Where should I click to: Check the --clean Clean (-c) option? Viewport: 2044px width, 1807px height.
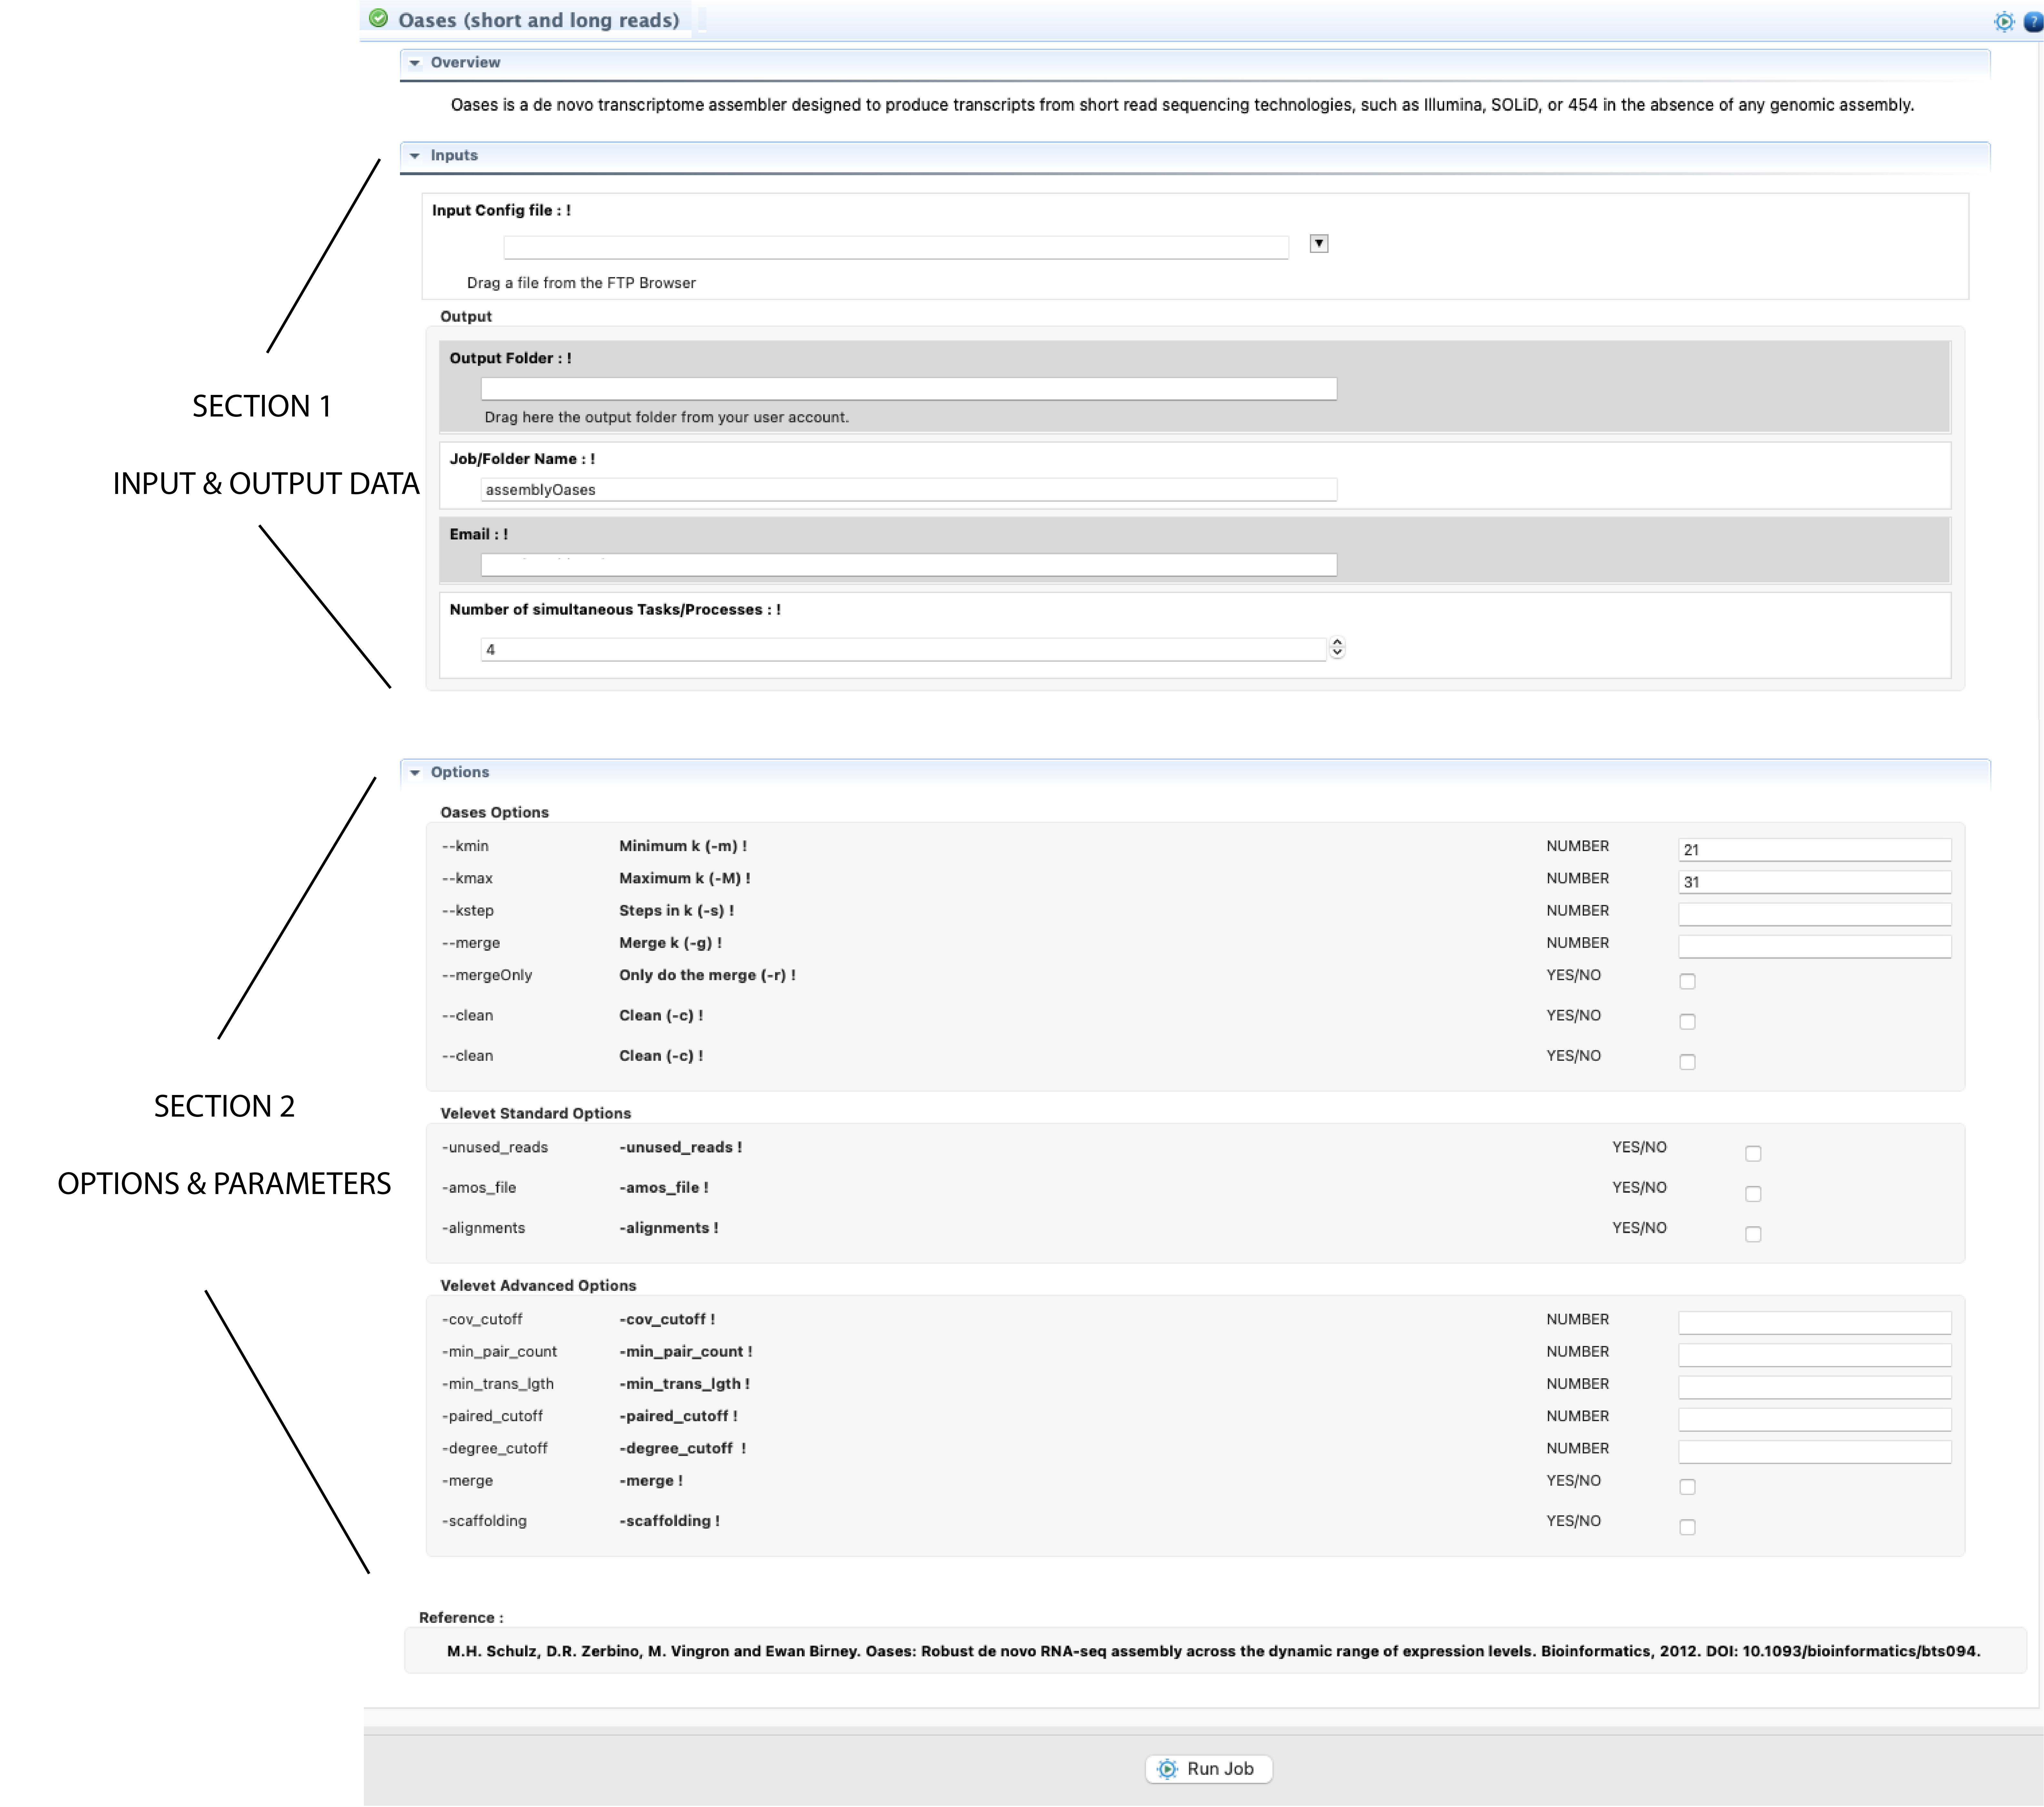tap(1688, 1022)
